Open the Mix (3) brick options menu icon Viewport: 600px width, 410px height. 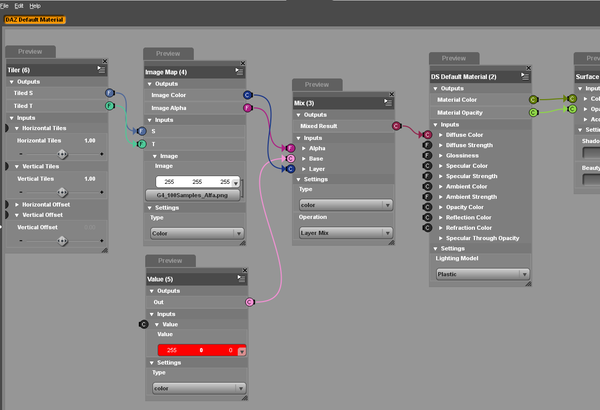click(388, 102)
